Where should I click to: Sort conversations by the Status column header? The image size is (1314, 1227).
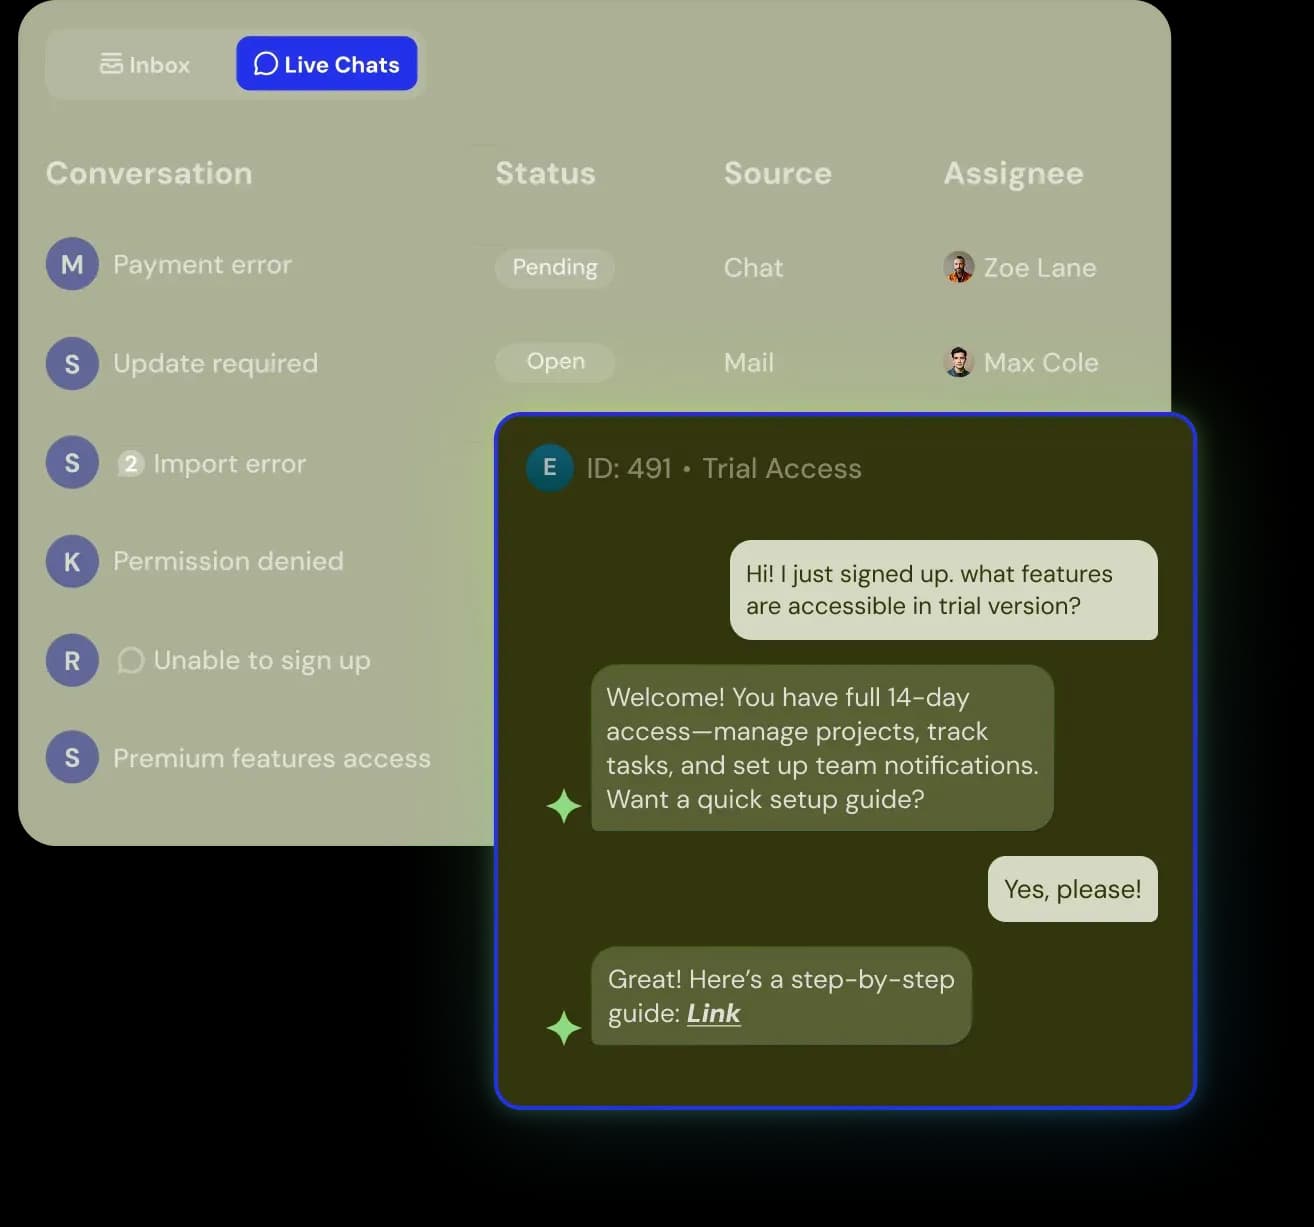pyautogui.click(x=545, y=173)
